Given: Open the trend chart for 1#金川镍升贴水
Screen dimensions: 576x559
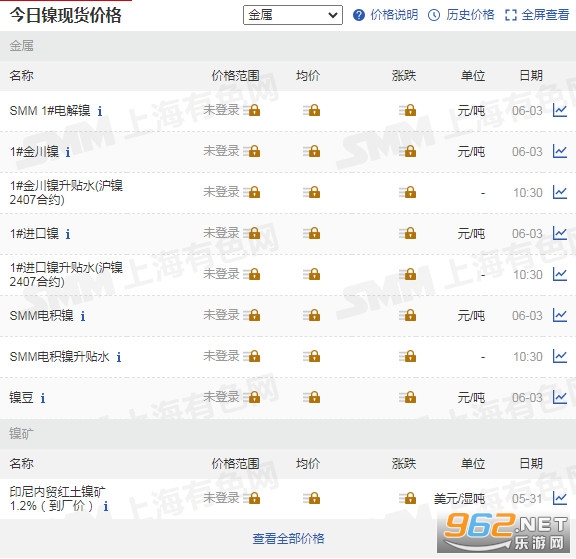Looking at the screenshot, I should pyautogui.click(x=560, y=192).
